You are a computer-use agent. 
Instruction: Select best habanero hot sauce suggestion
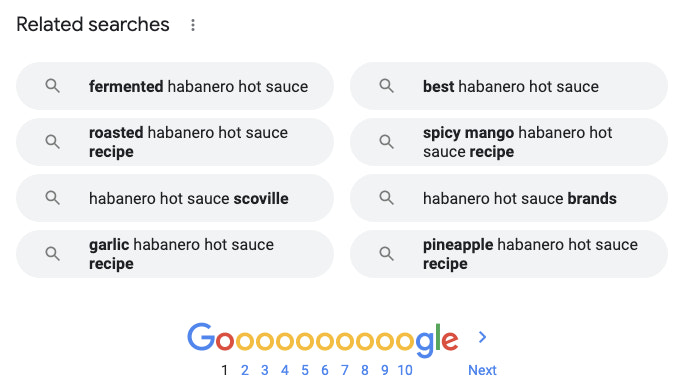pyautogui.click(x=509, y=86)
